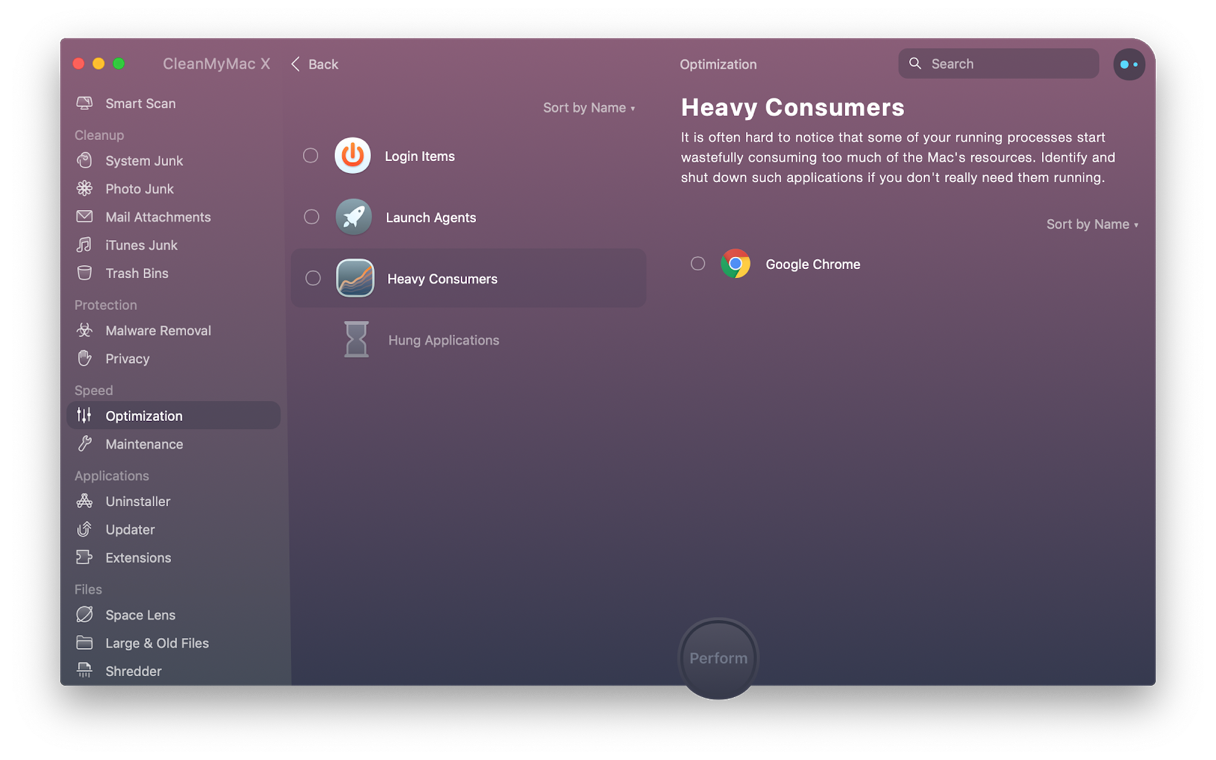This screenshot has height=760, width=1216.
Task: Click the Back button
Action: coord(314,64)
